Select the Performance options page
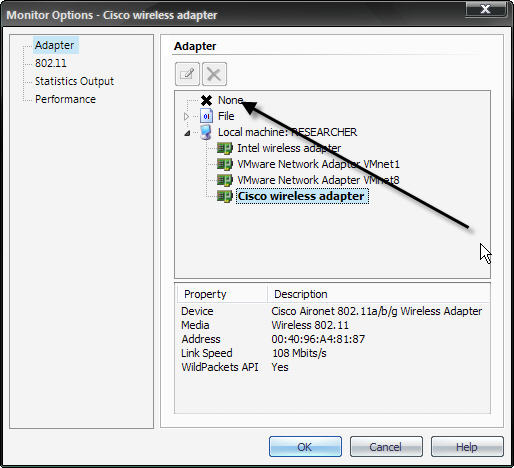Image resolution: width=514 pixels, height=468 pixels. (65, 99)
